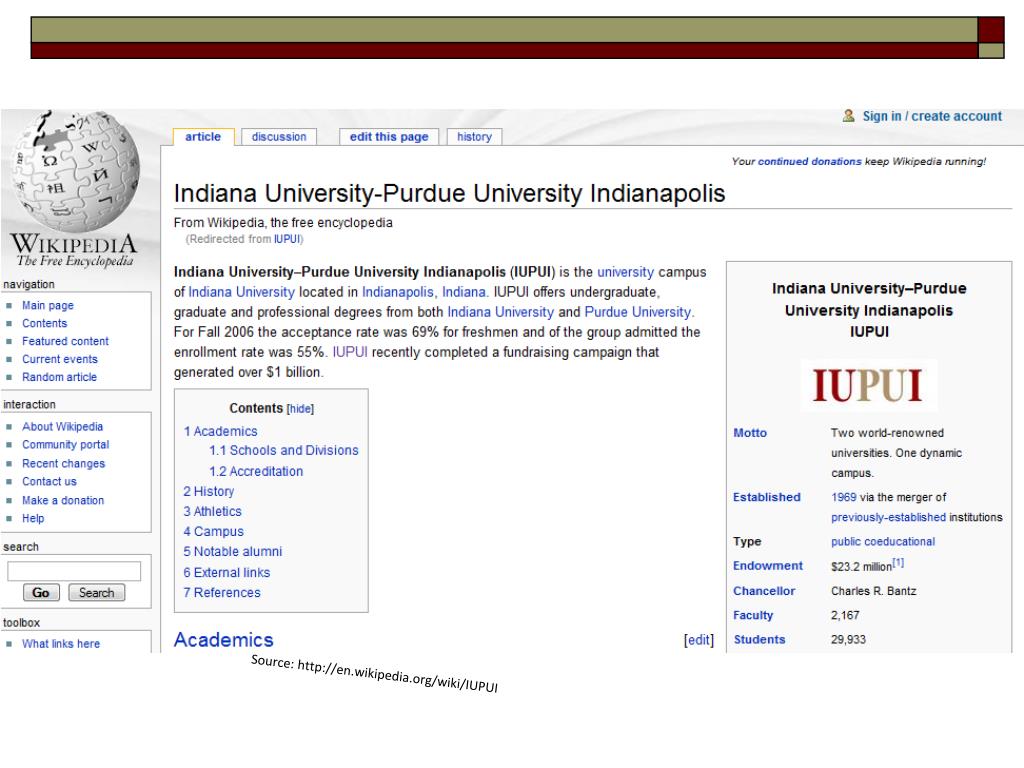
Task: Open the previously-established link
Action: coord(888,518)
